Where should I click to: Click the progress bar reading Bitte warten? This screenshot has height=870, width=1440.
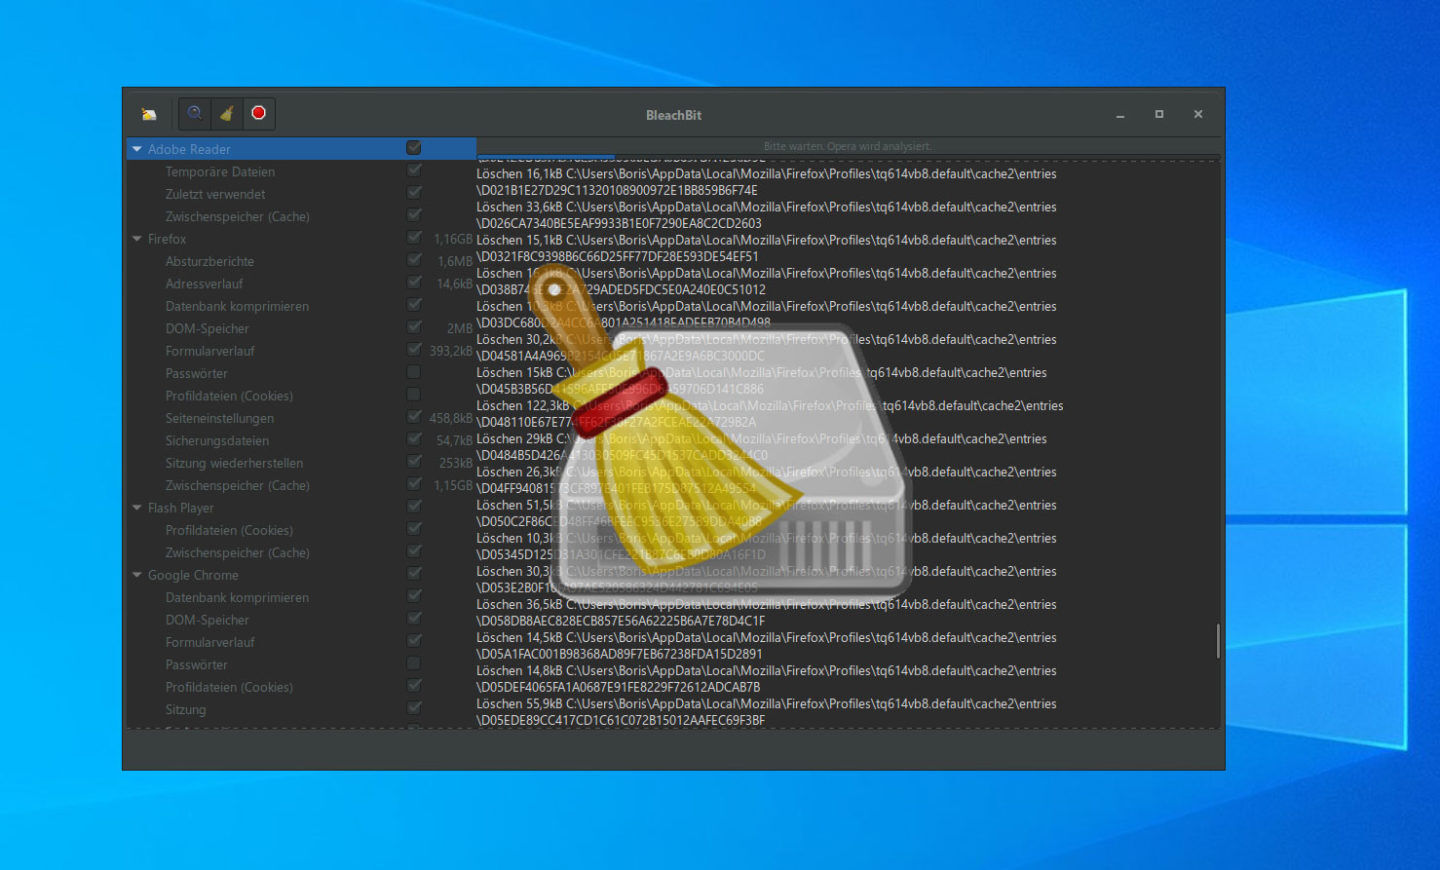[848, 146]
